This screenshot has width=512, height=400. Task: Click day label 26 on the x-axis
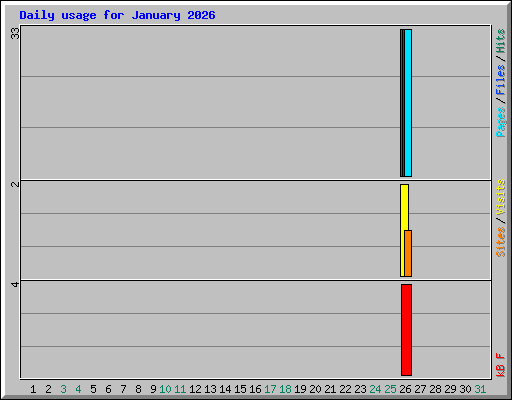(405, 389)
